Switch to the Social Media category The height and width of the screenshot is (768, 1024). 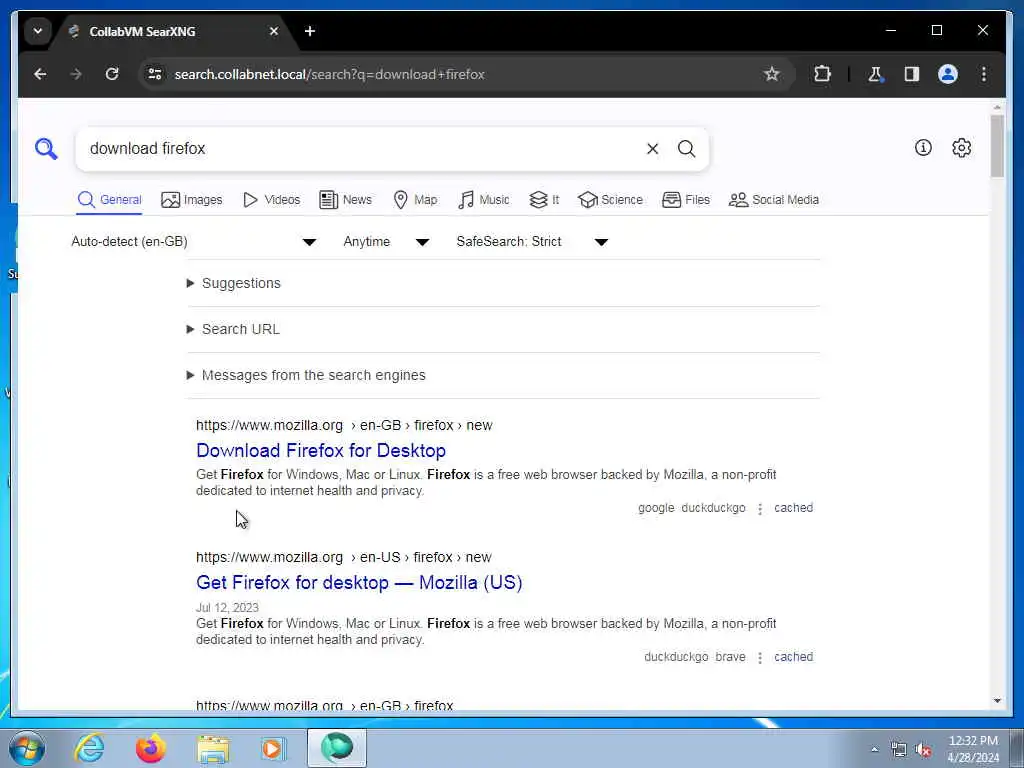(774, 200)
